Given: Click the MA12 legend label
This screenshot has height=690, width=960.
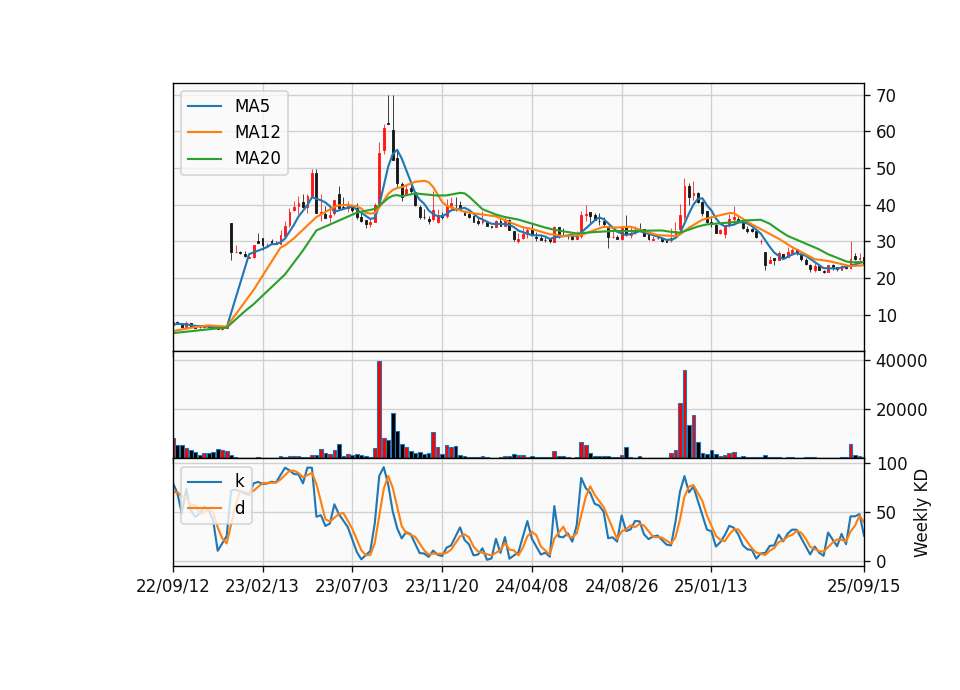Looking at the screenshot, I should point(257,132).
